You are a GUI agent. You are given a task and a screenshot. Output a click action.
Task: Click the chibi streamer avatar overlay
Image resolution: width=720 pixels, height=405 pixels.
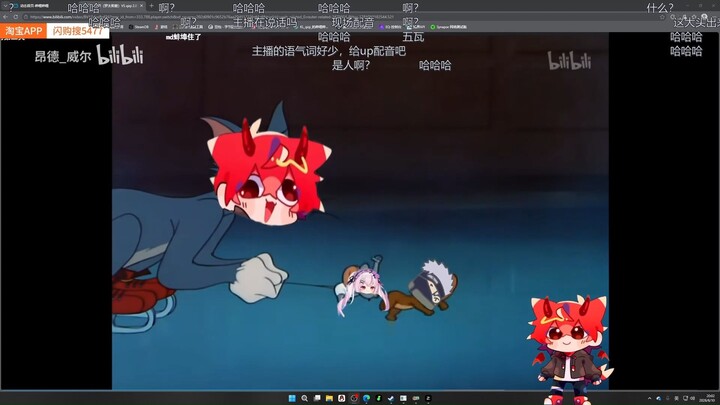point(569,349)
